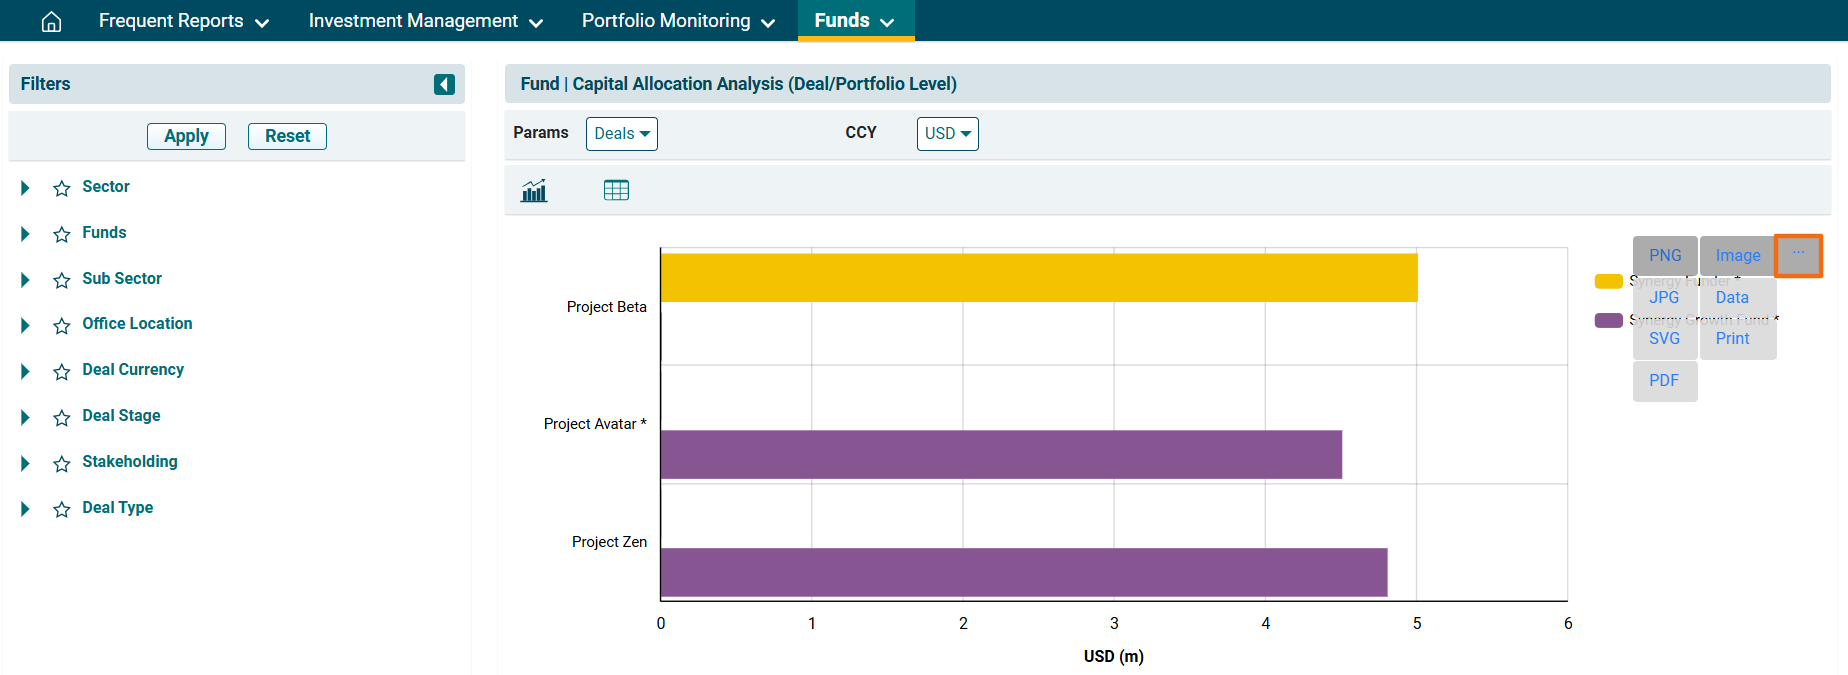Open the CCY USD dropdown
Viewport: 1848px width, 675px height.
click(947, 134)
